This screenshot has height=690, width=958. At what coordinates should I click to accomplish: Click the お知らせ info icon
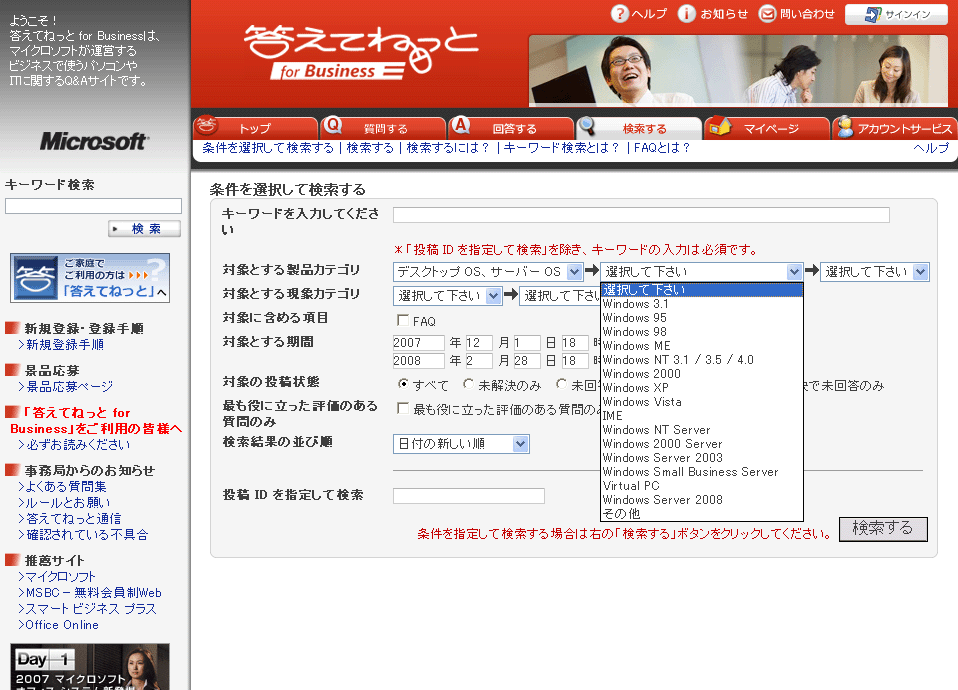(687, 14)
